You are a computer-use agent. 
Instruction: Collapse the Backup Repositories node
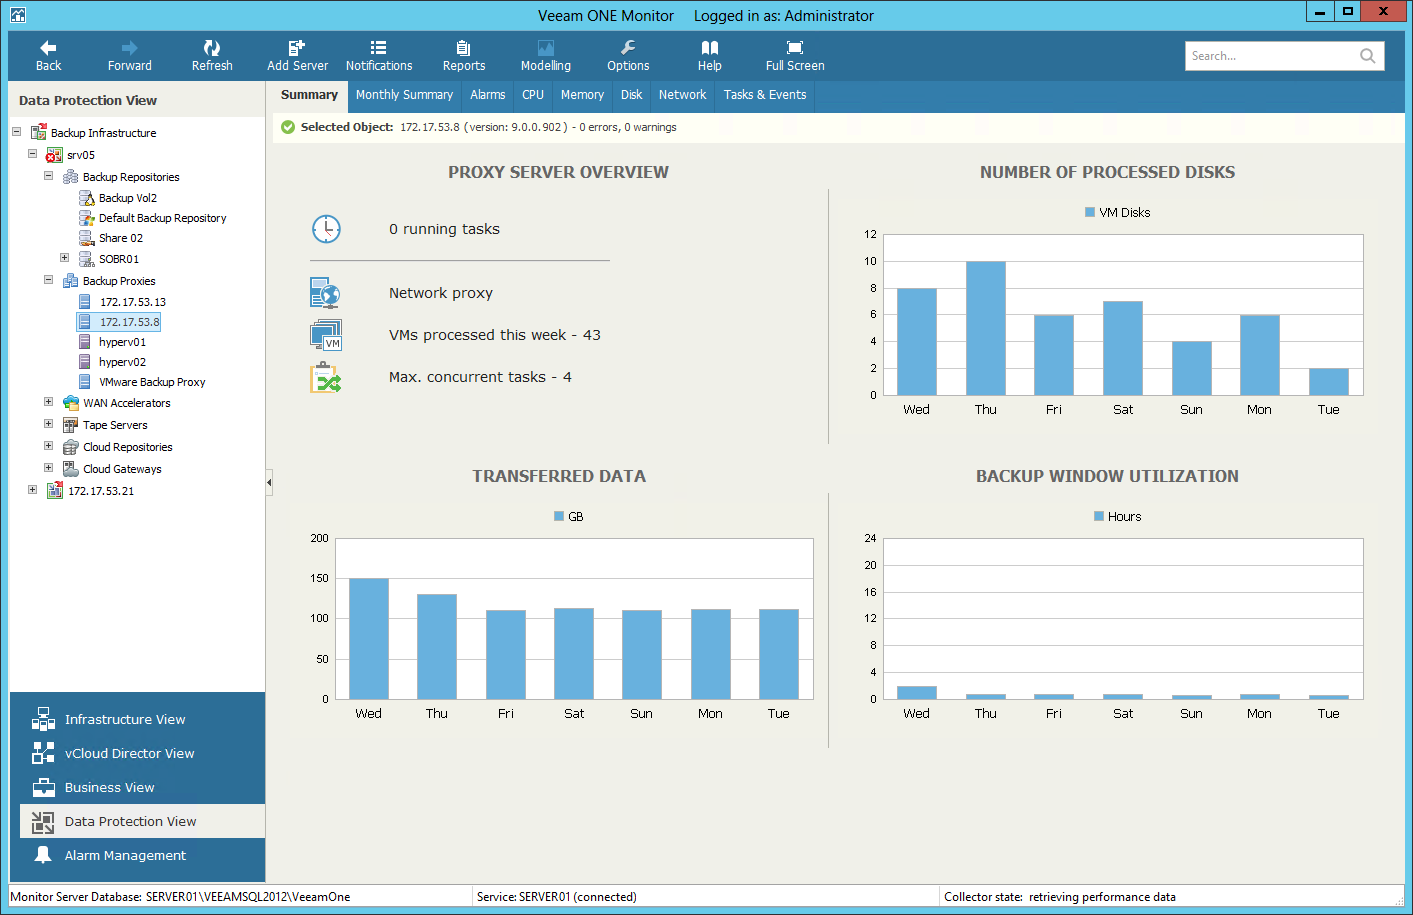[48, 176]
